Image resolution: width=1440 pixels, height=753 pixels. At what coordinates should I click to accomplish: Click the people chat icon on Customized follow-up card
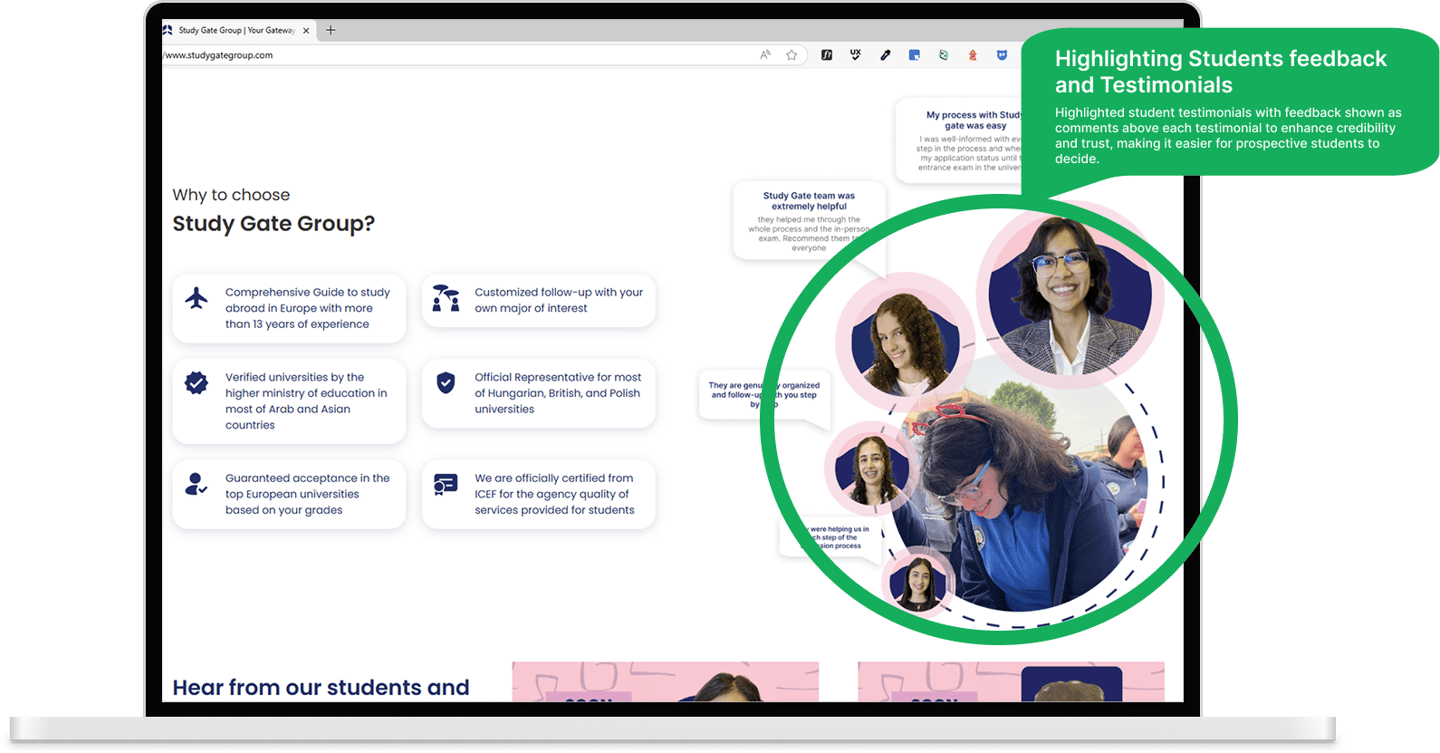pos(446,298)
